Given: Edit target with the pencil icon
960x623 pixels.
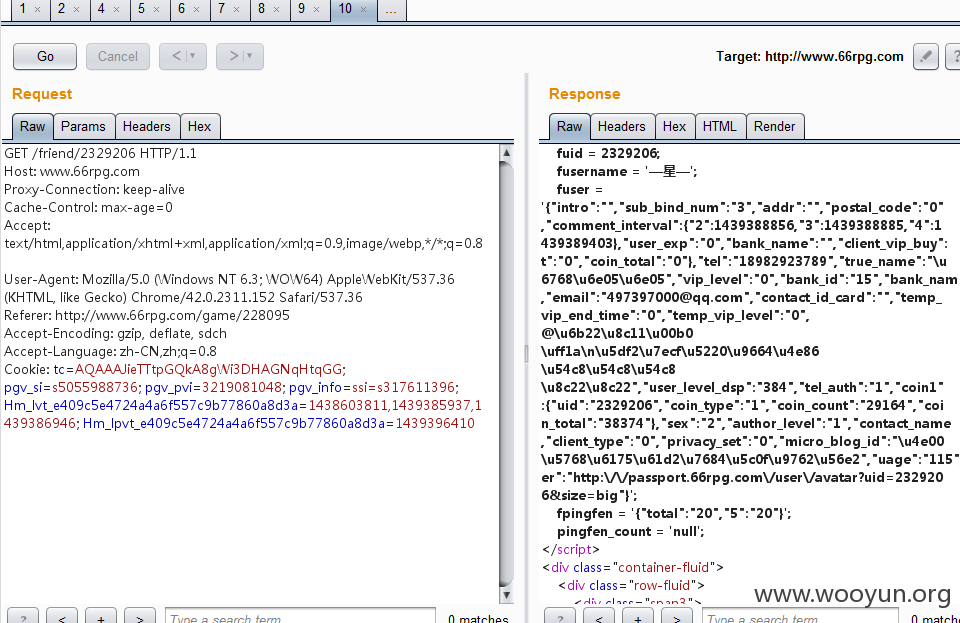Looking at the screenshot, I should [x=926, y=56].
